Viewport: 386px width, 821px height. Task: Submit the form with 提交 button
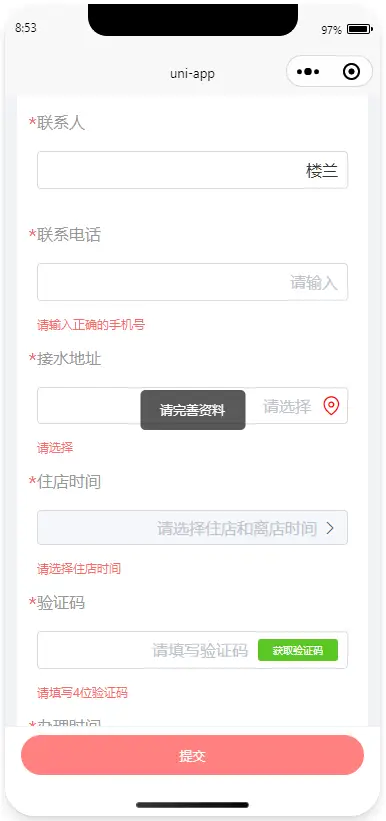192,755
